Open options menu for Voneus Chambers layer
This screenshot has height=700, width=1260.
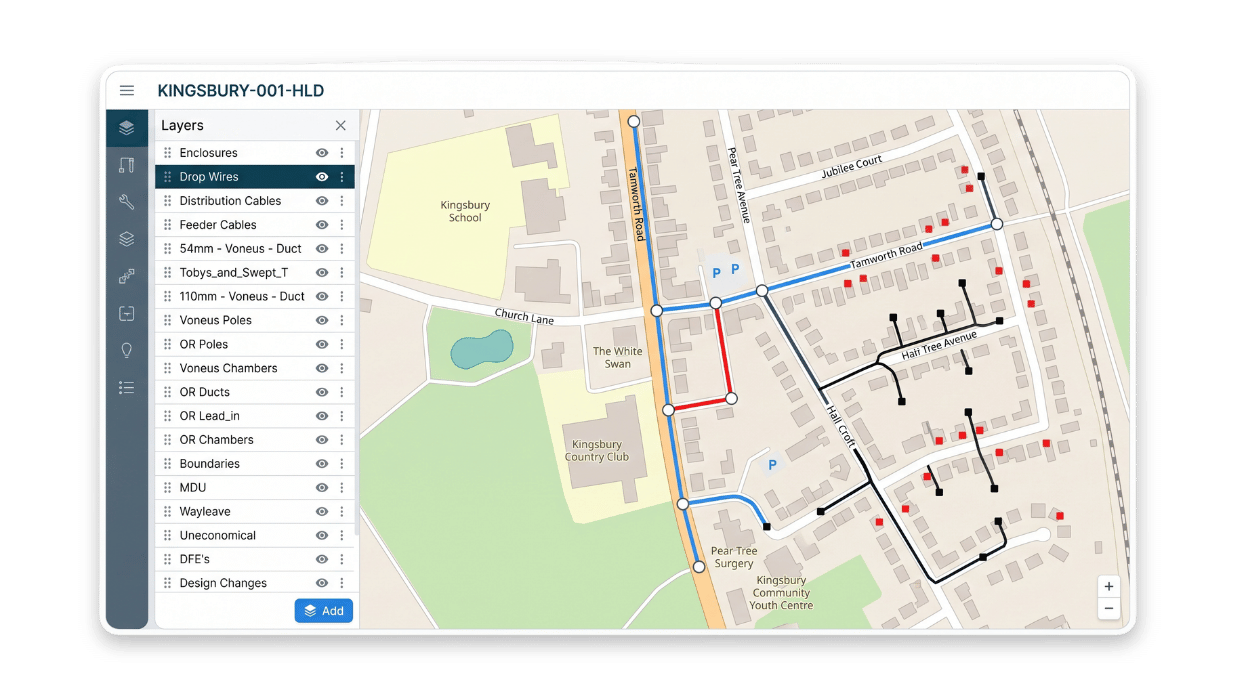click(342, 368)
